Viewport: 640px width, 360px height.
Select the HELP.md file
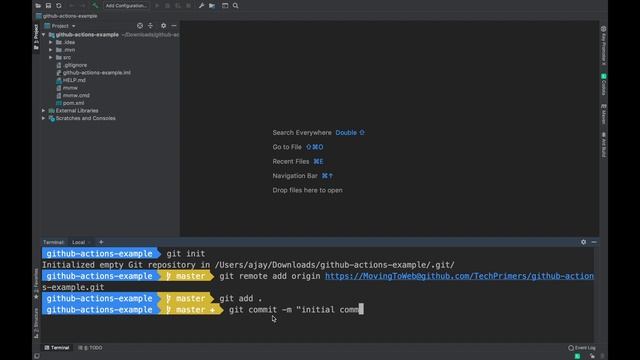[74, 80]
